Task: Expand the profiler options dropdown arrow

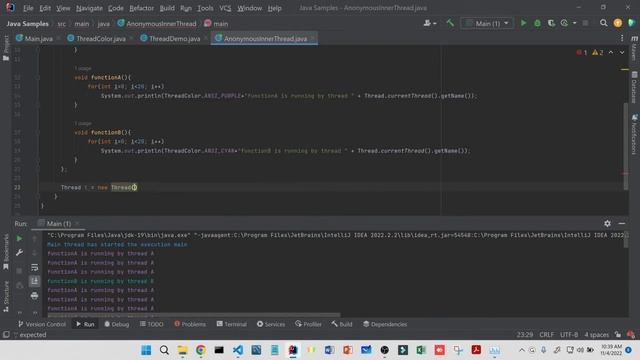Action: 575,23
